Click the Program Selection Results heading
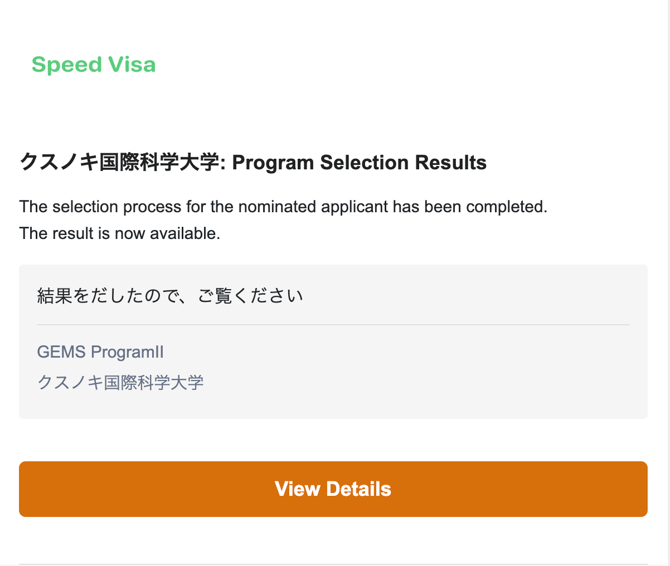670x566 pixels. pos(359,162)
